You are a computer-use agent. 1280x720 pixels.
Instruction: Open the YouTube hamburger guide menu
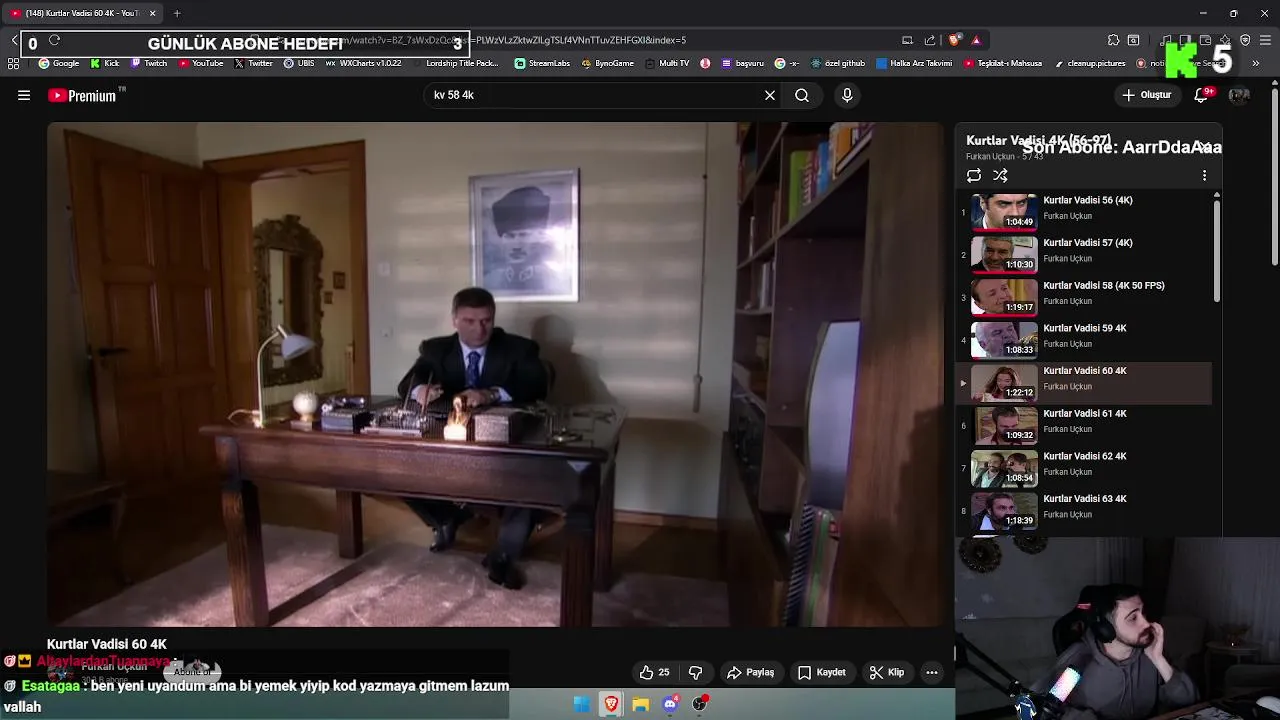[x=24, y=95]
